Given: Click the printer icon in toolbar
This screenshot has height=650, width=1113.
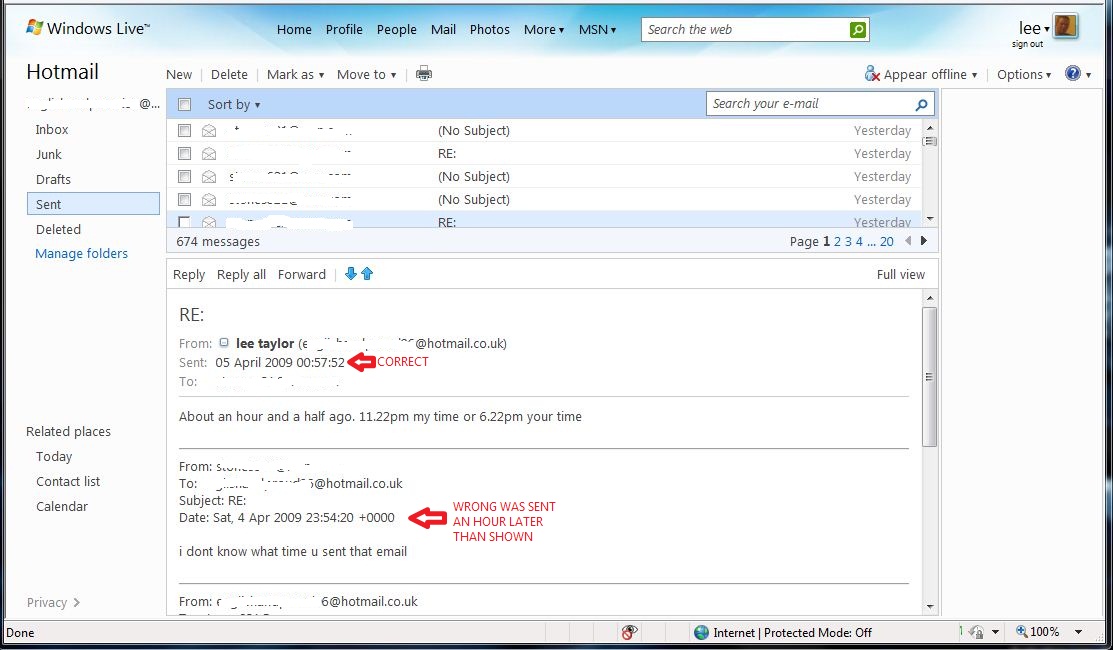Looking at the screenshot, I should tap(424, 73).
